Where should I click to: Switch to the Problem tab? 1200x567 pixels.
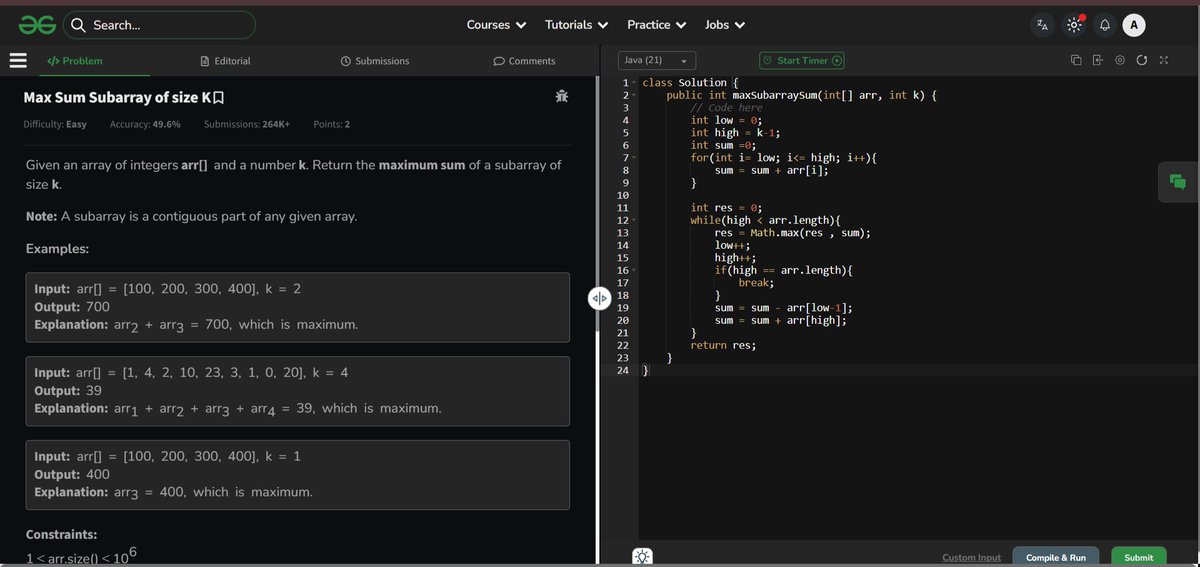pos(76,61)
